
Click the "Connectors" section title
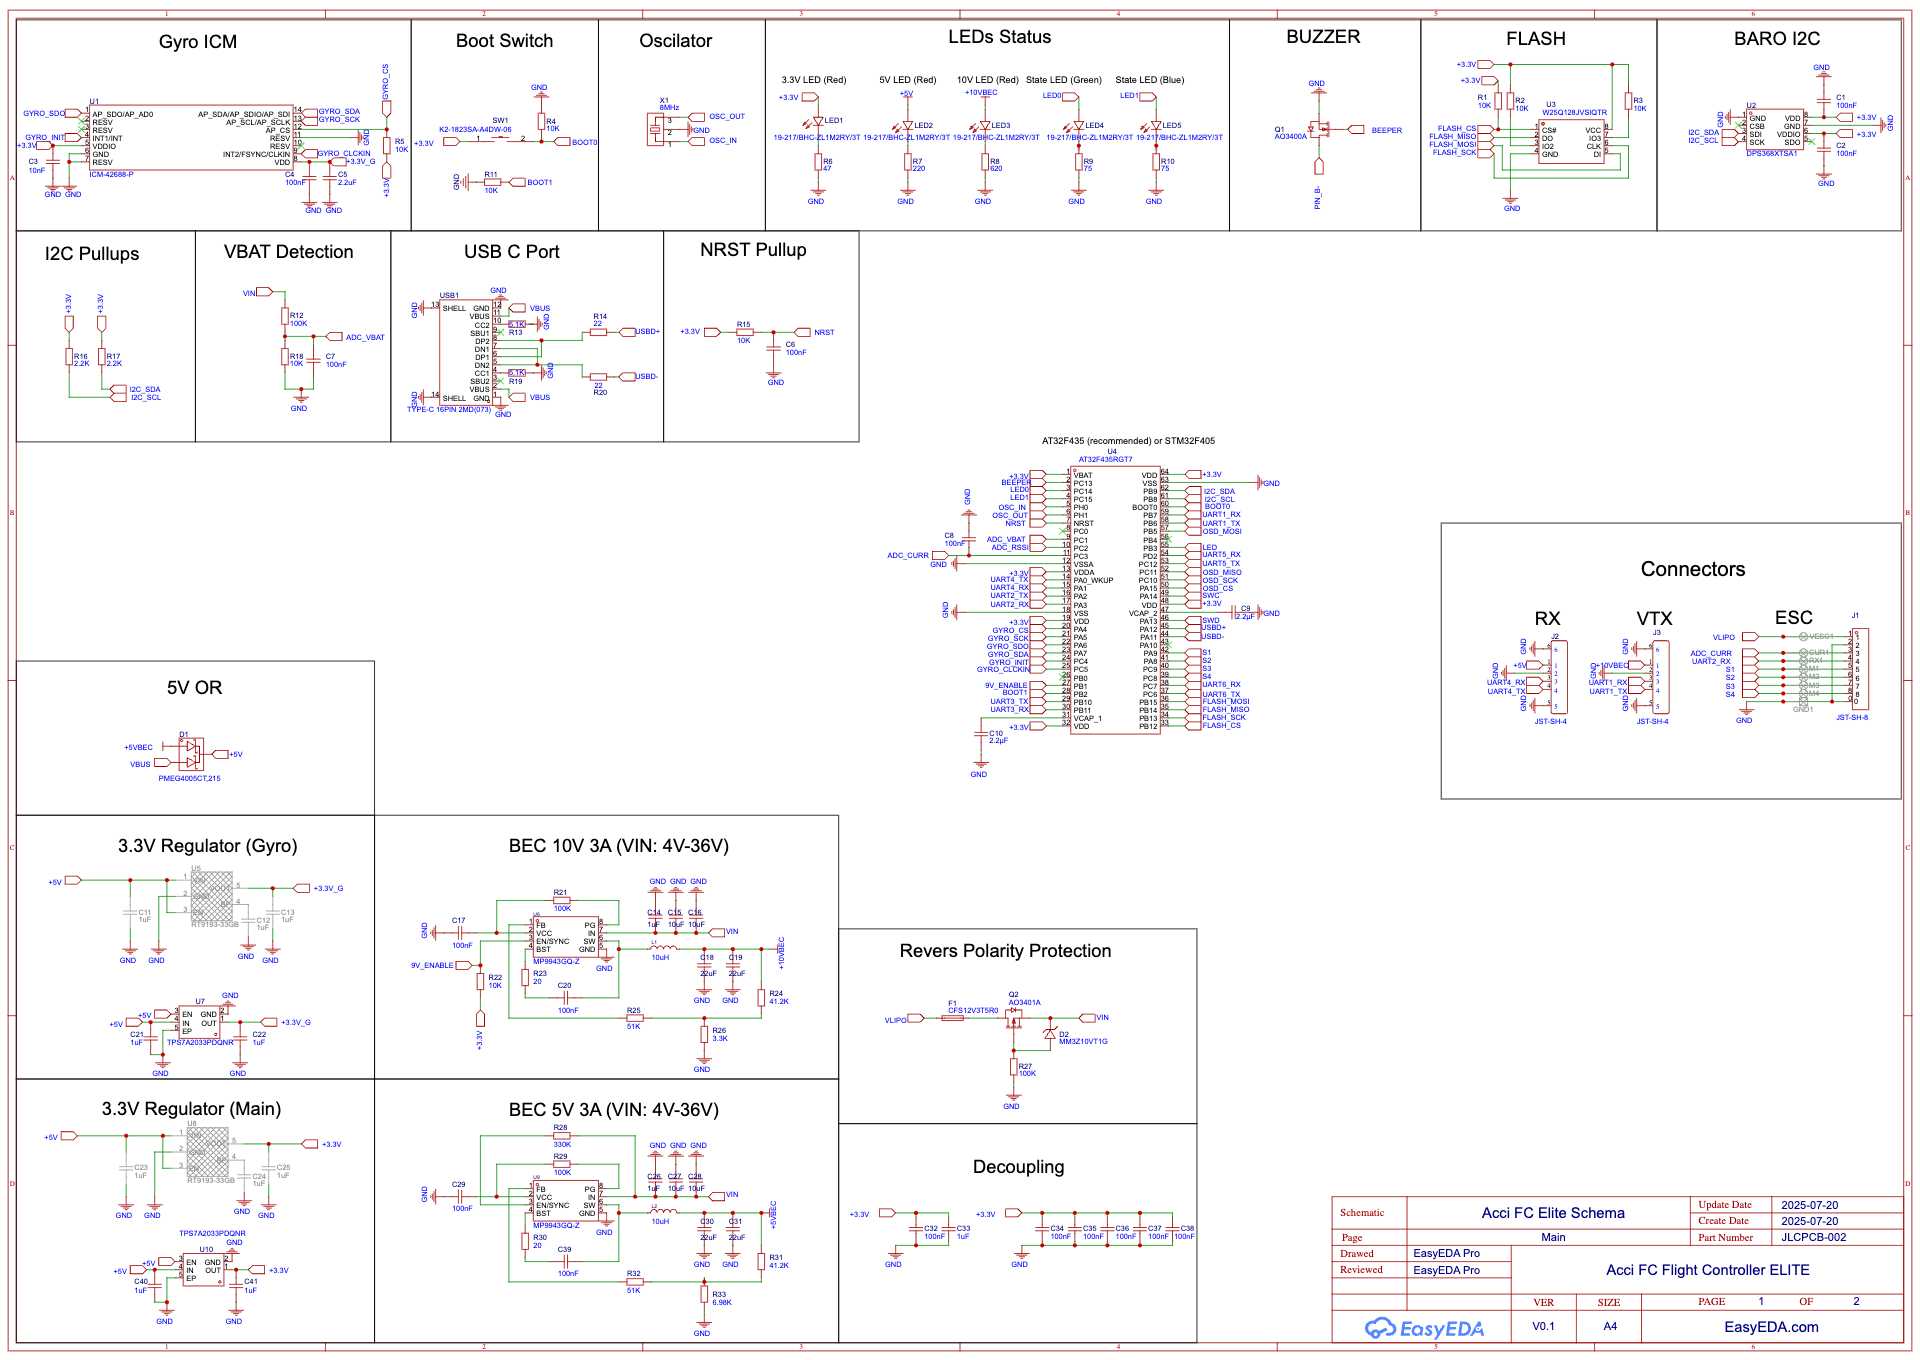[1693, 569]
